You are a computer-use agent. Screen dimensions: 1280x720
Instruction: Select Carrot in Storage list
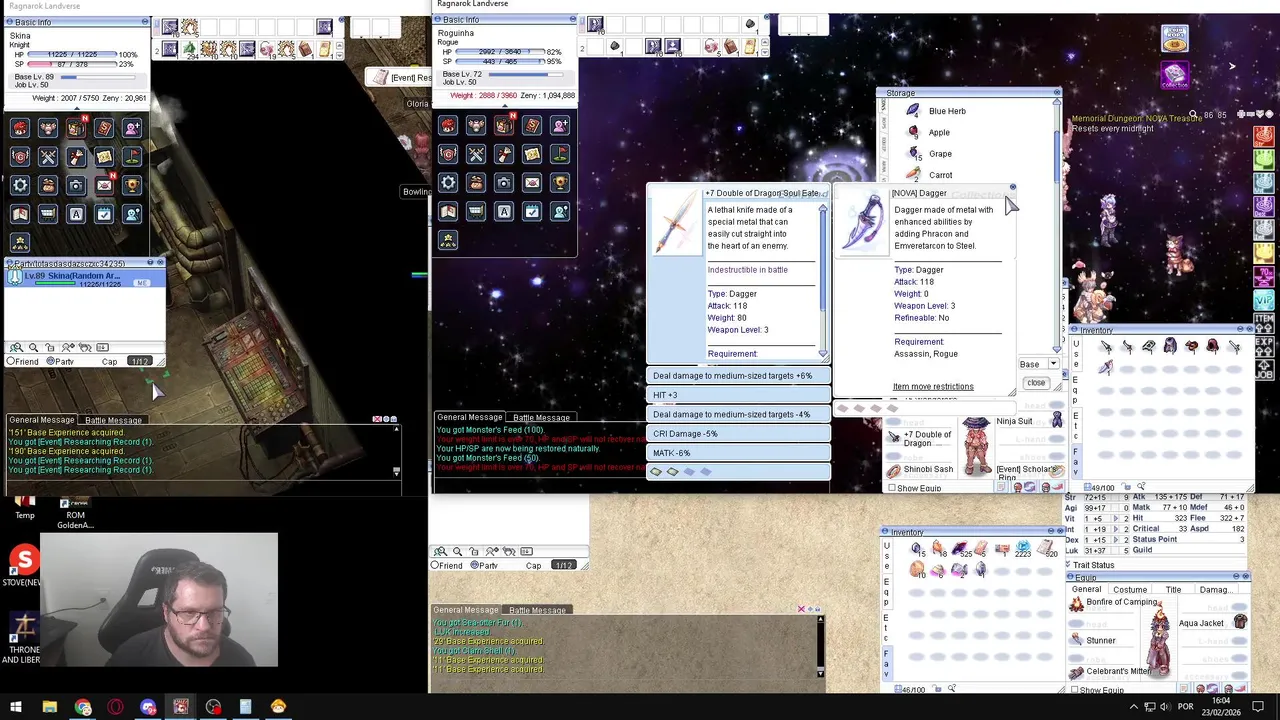click(940, 175)
